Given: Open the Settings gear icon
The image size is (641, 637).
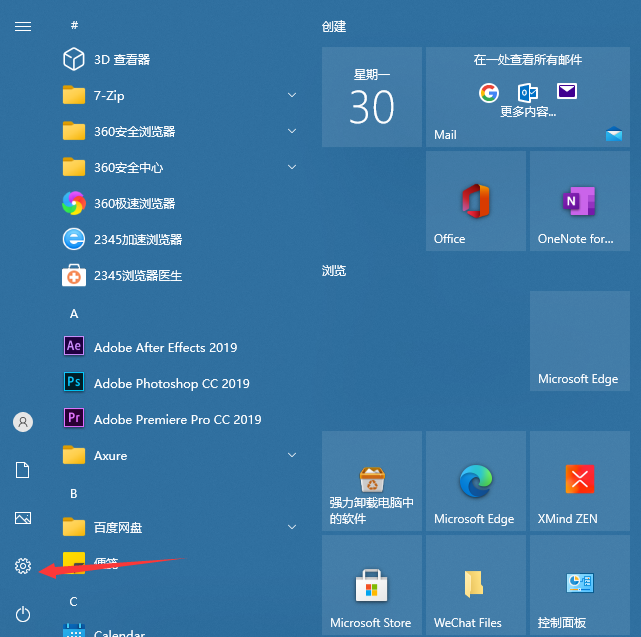Looking at the screenshot, I should (x=23, y=567).
